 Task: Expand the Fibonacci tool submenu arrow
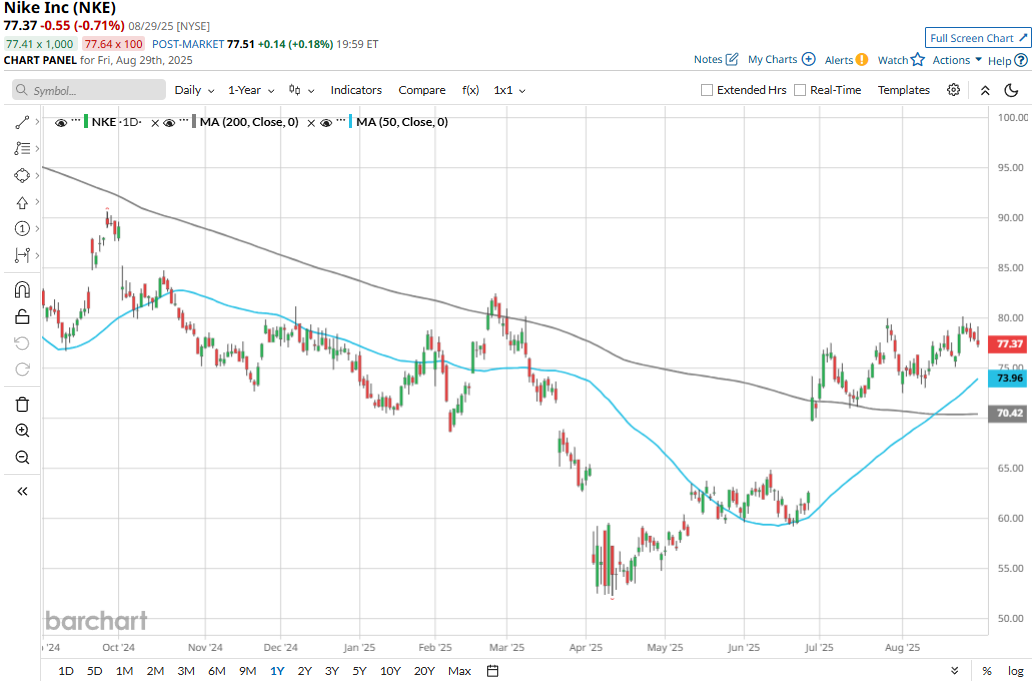(37, 148)
